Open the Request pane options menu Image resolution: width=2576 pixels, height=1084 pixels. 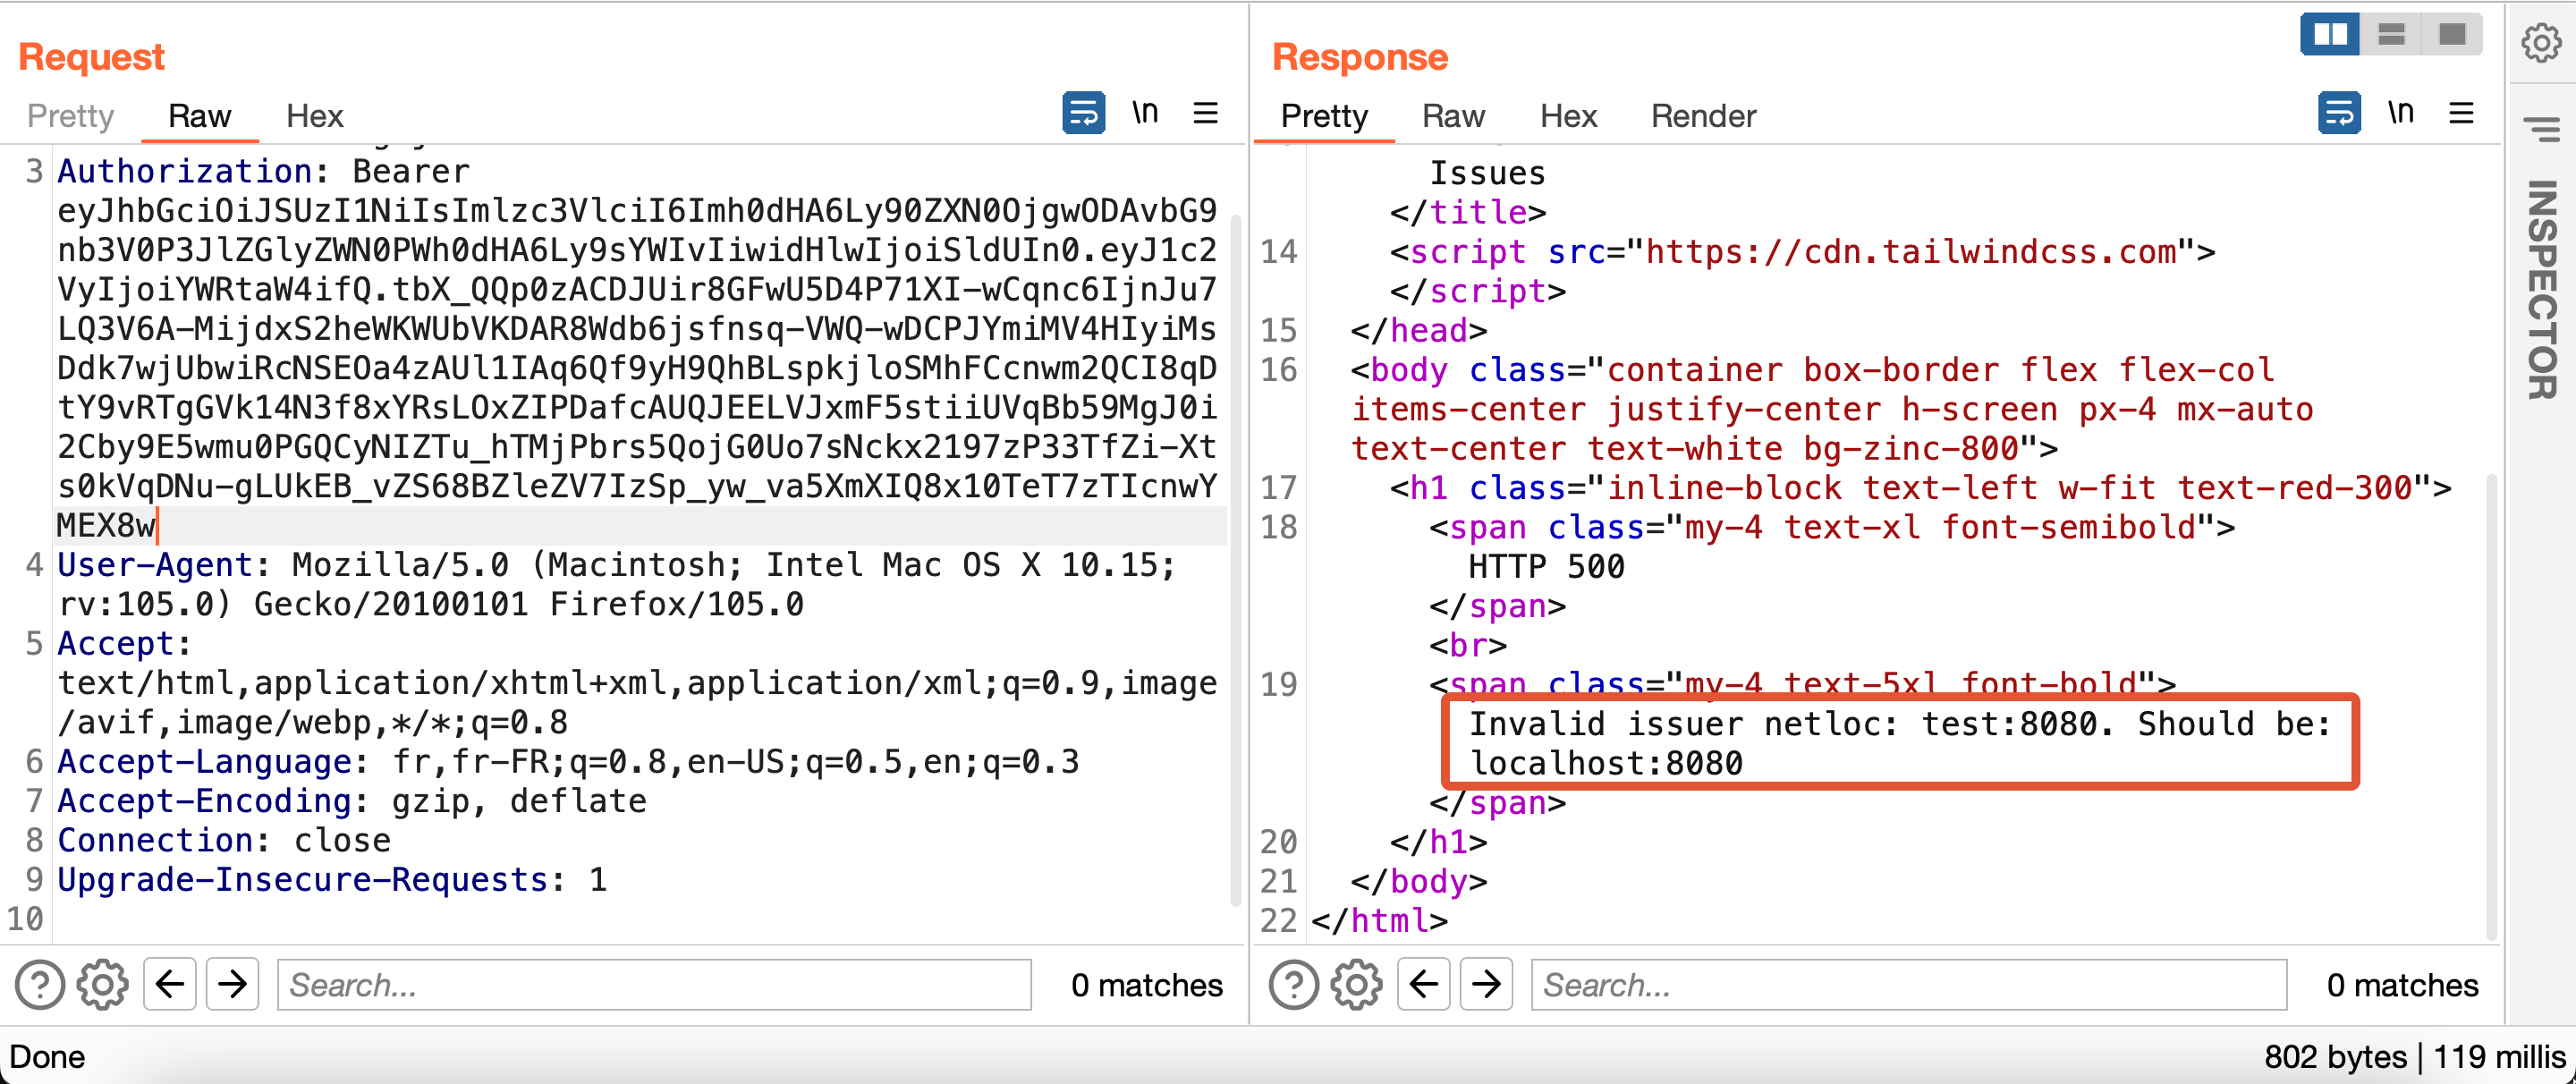[x=1206, y=113]
